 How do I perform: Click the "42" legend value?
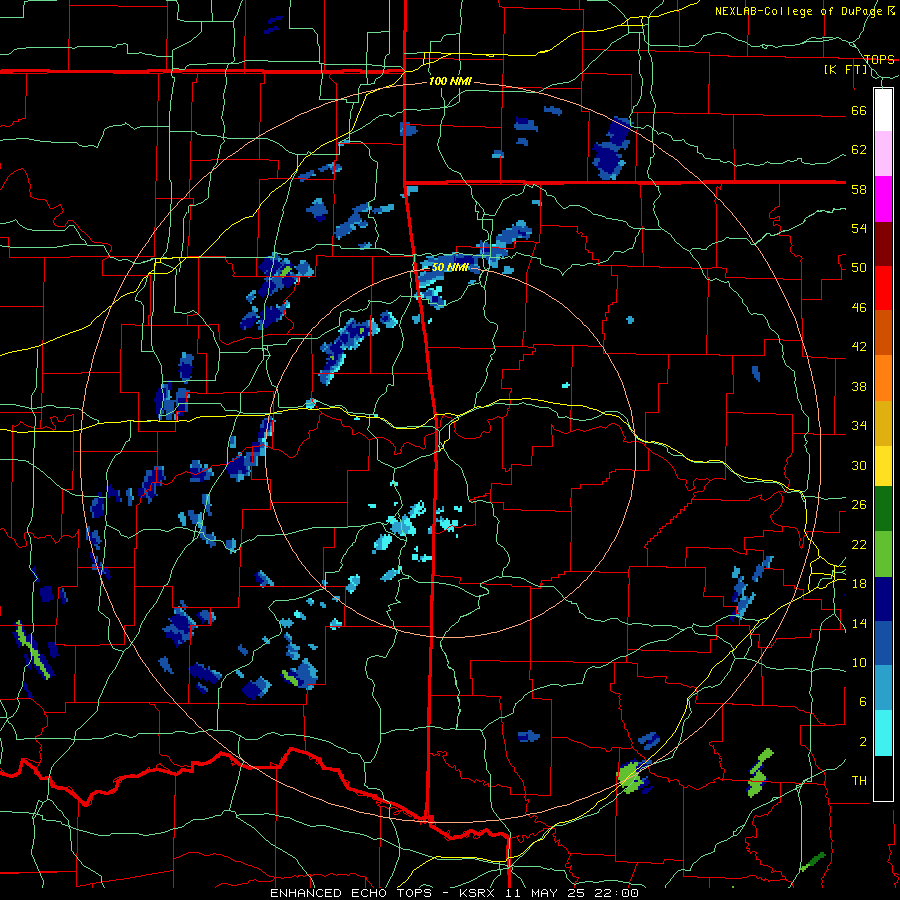click(x=859, y=347)
